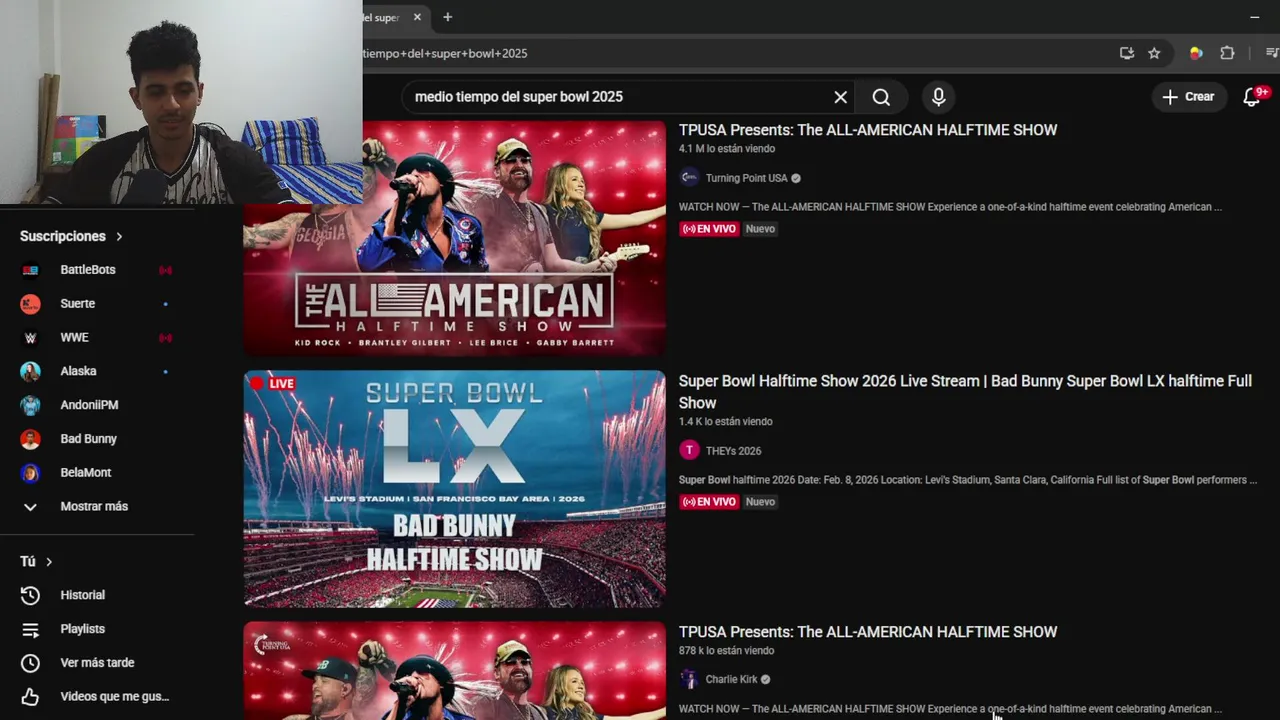This screenshot has height=720, width=1280.
Task: Click the Bad Bunny avatar in sidebar
Action: point(31,439)
